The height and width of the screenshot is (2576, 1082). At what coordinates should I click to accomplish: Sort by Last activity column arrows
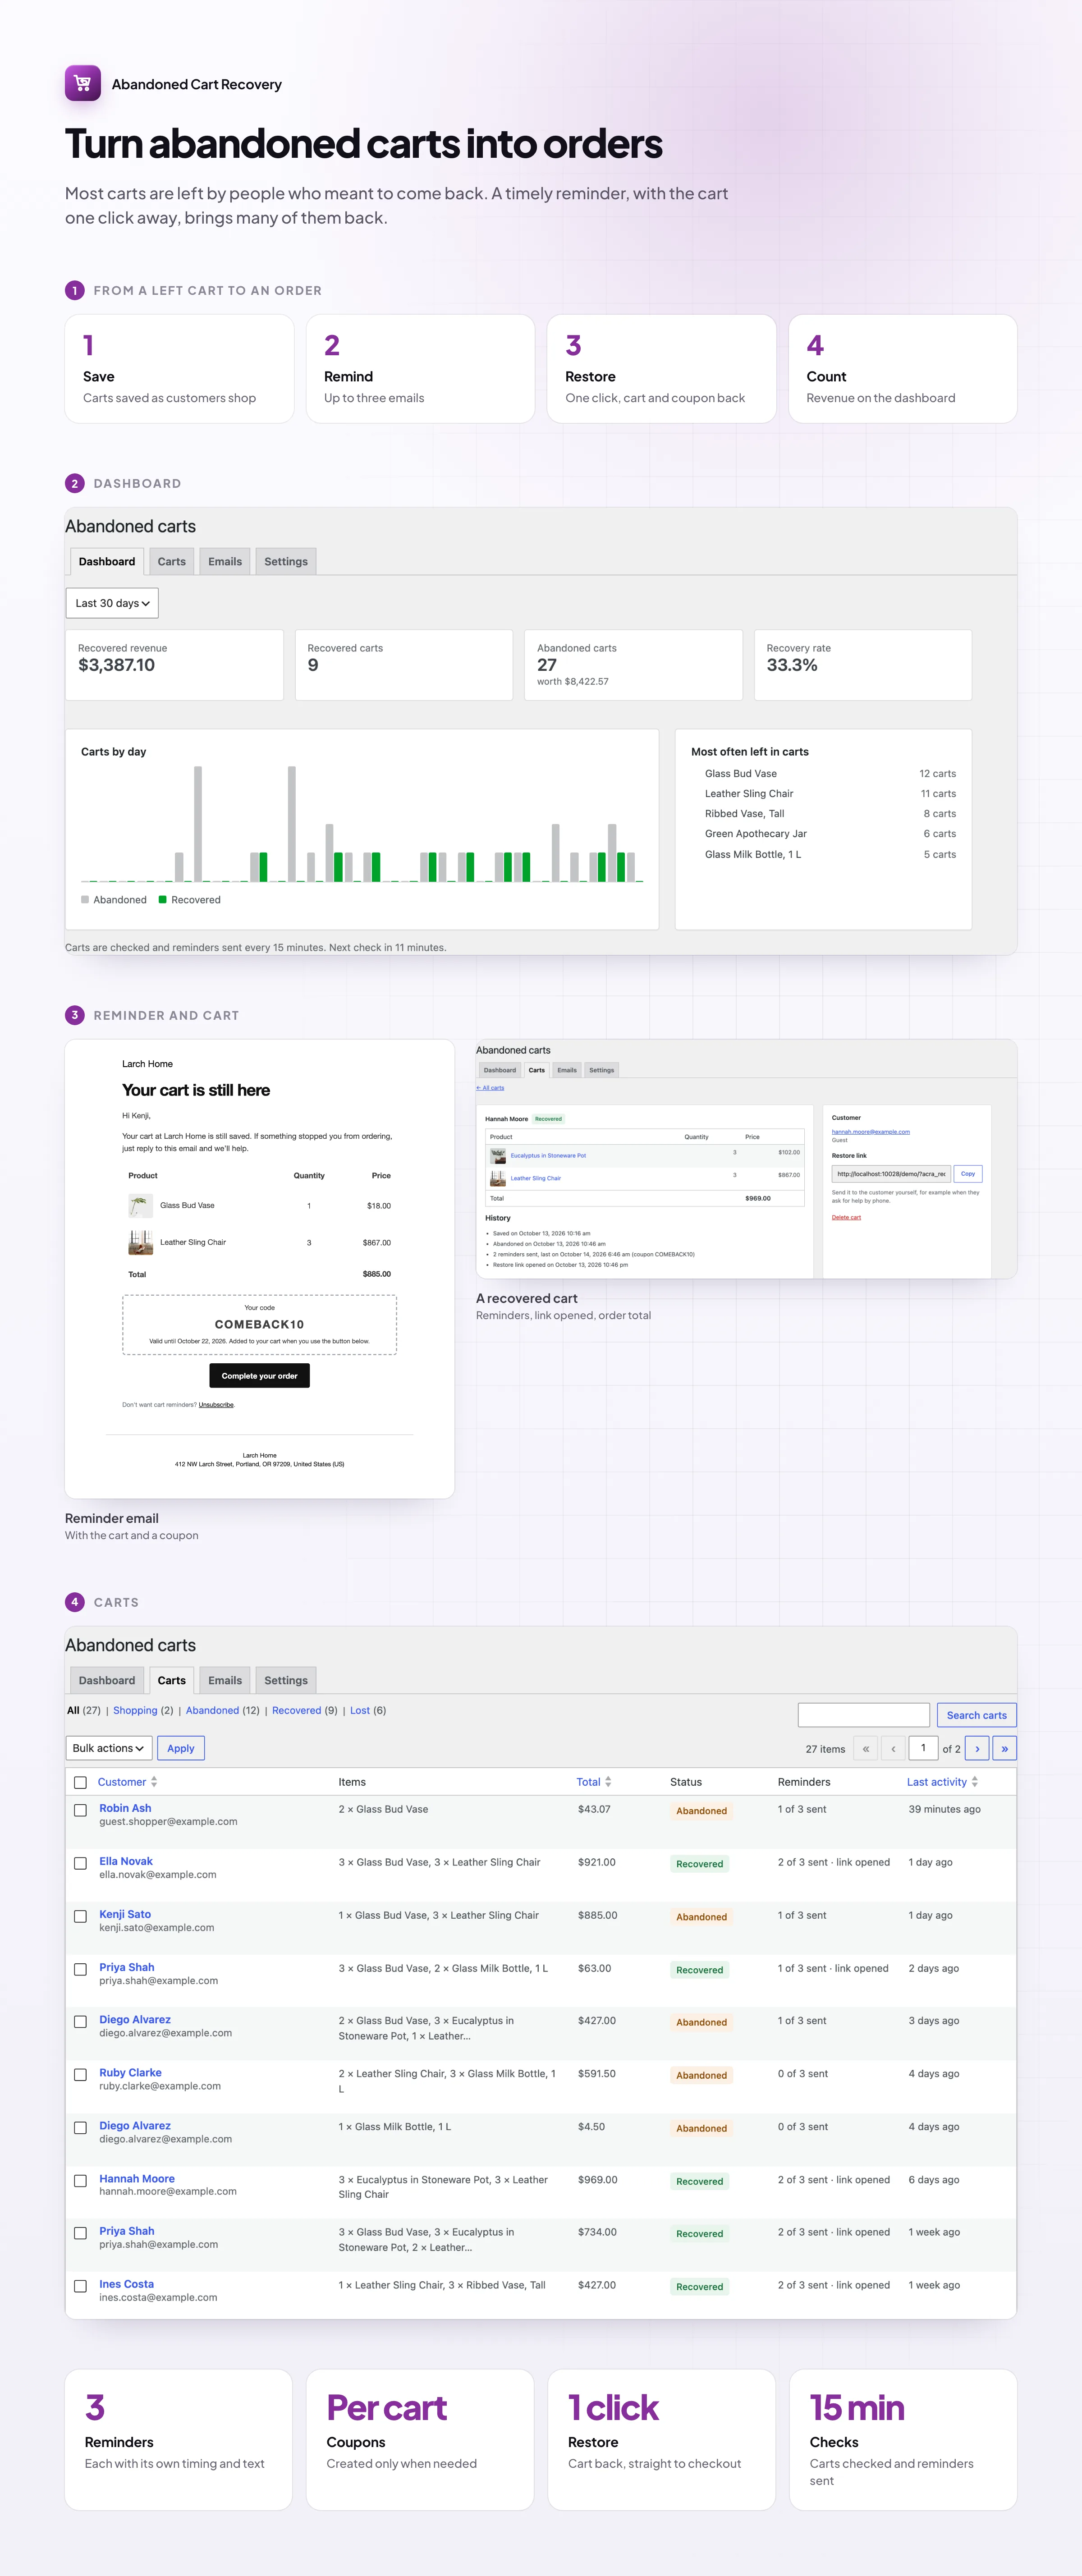(975, 1782)
